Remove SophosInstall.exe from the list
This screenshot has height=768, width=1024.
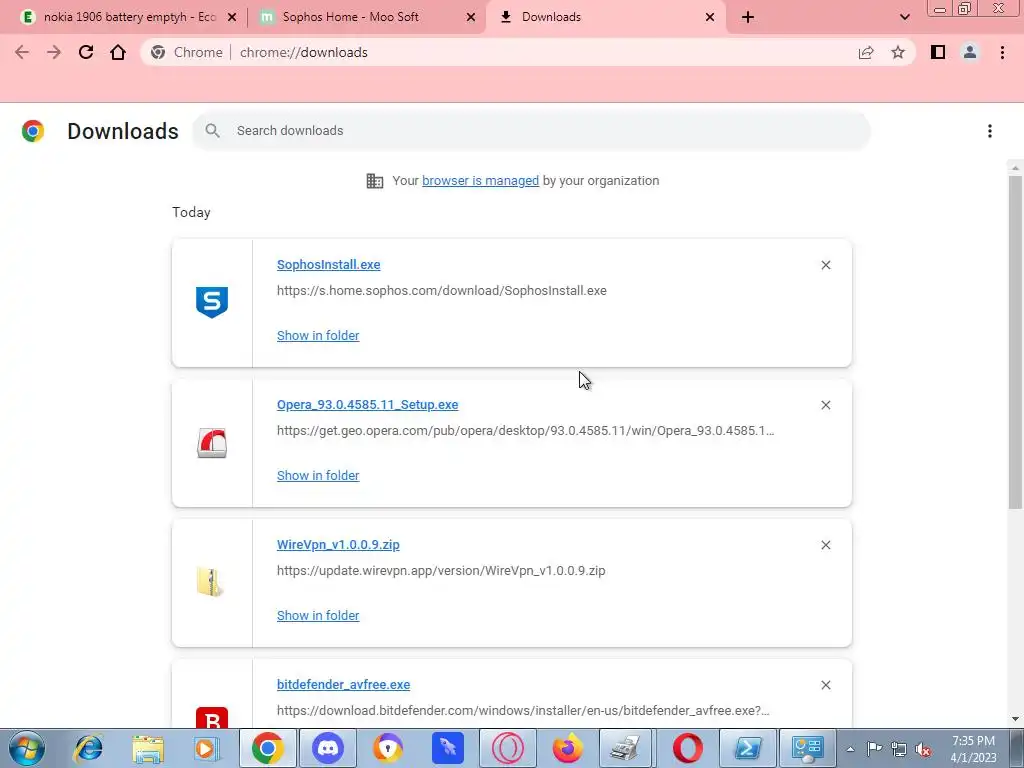pos(825,264)
